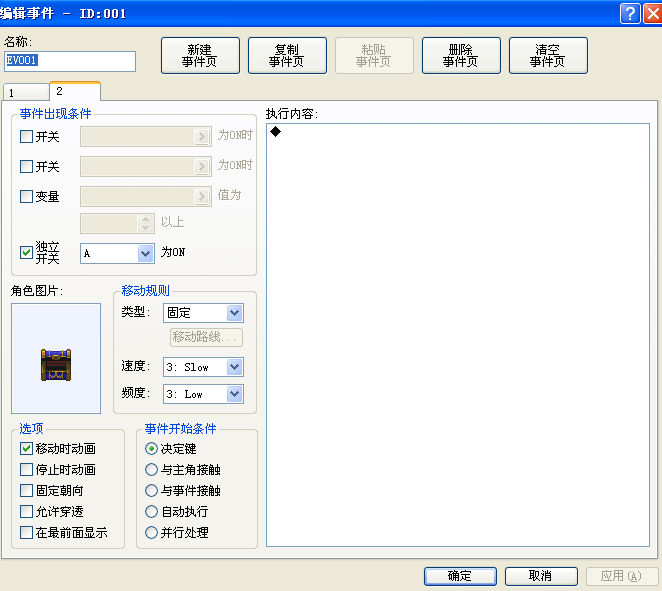Cancel with the 取消 button
The height and width of the screenshot is (591, 662).
pos(541,576)
